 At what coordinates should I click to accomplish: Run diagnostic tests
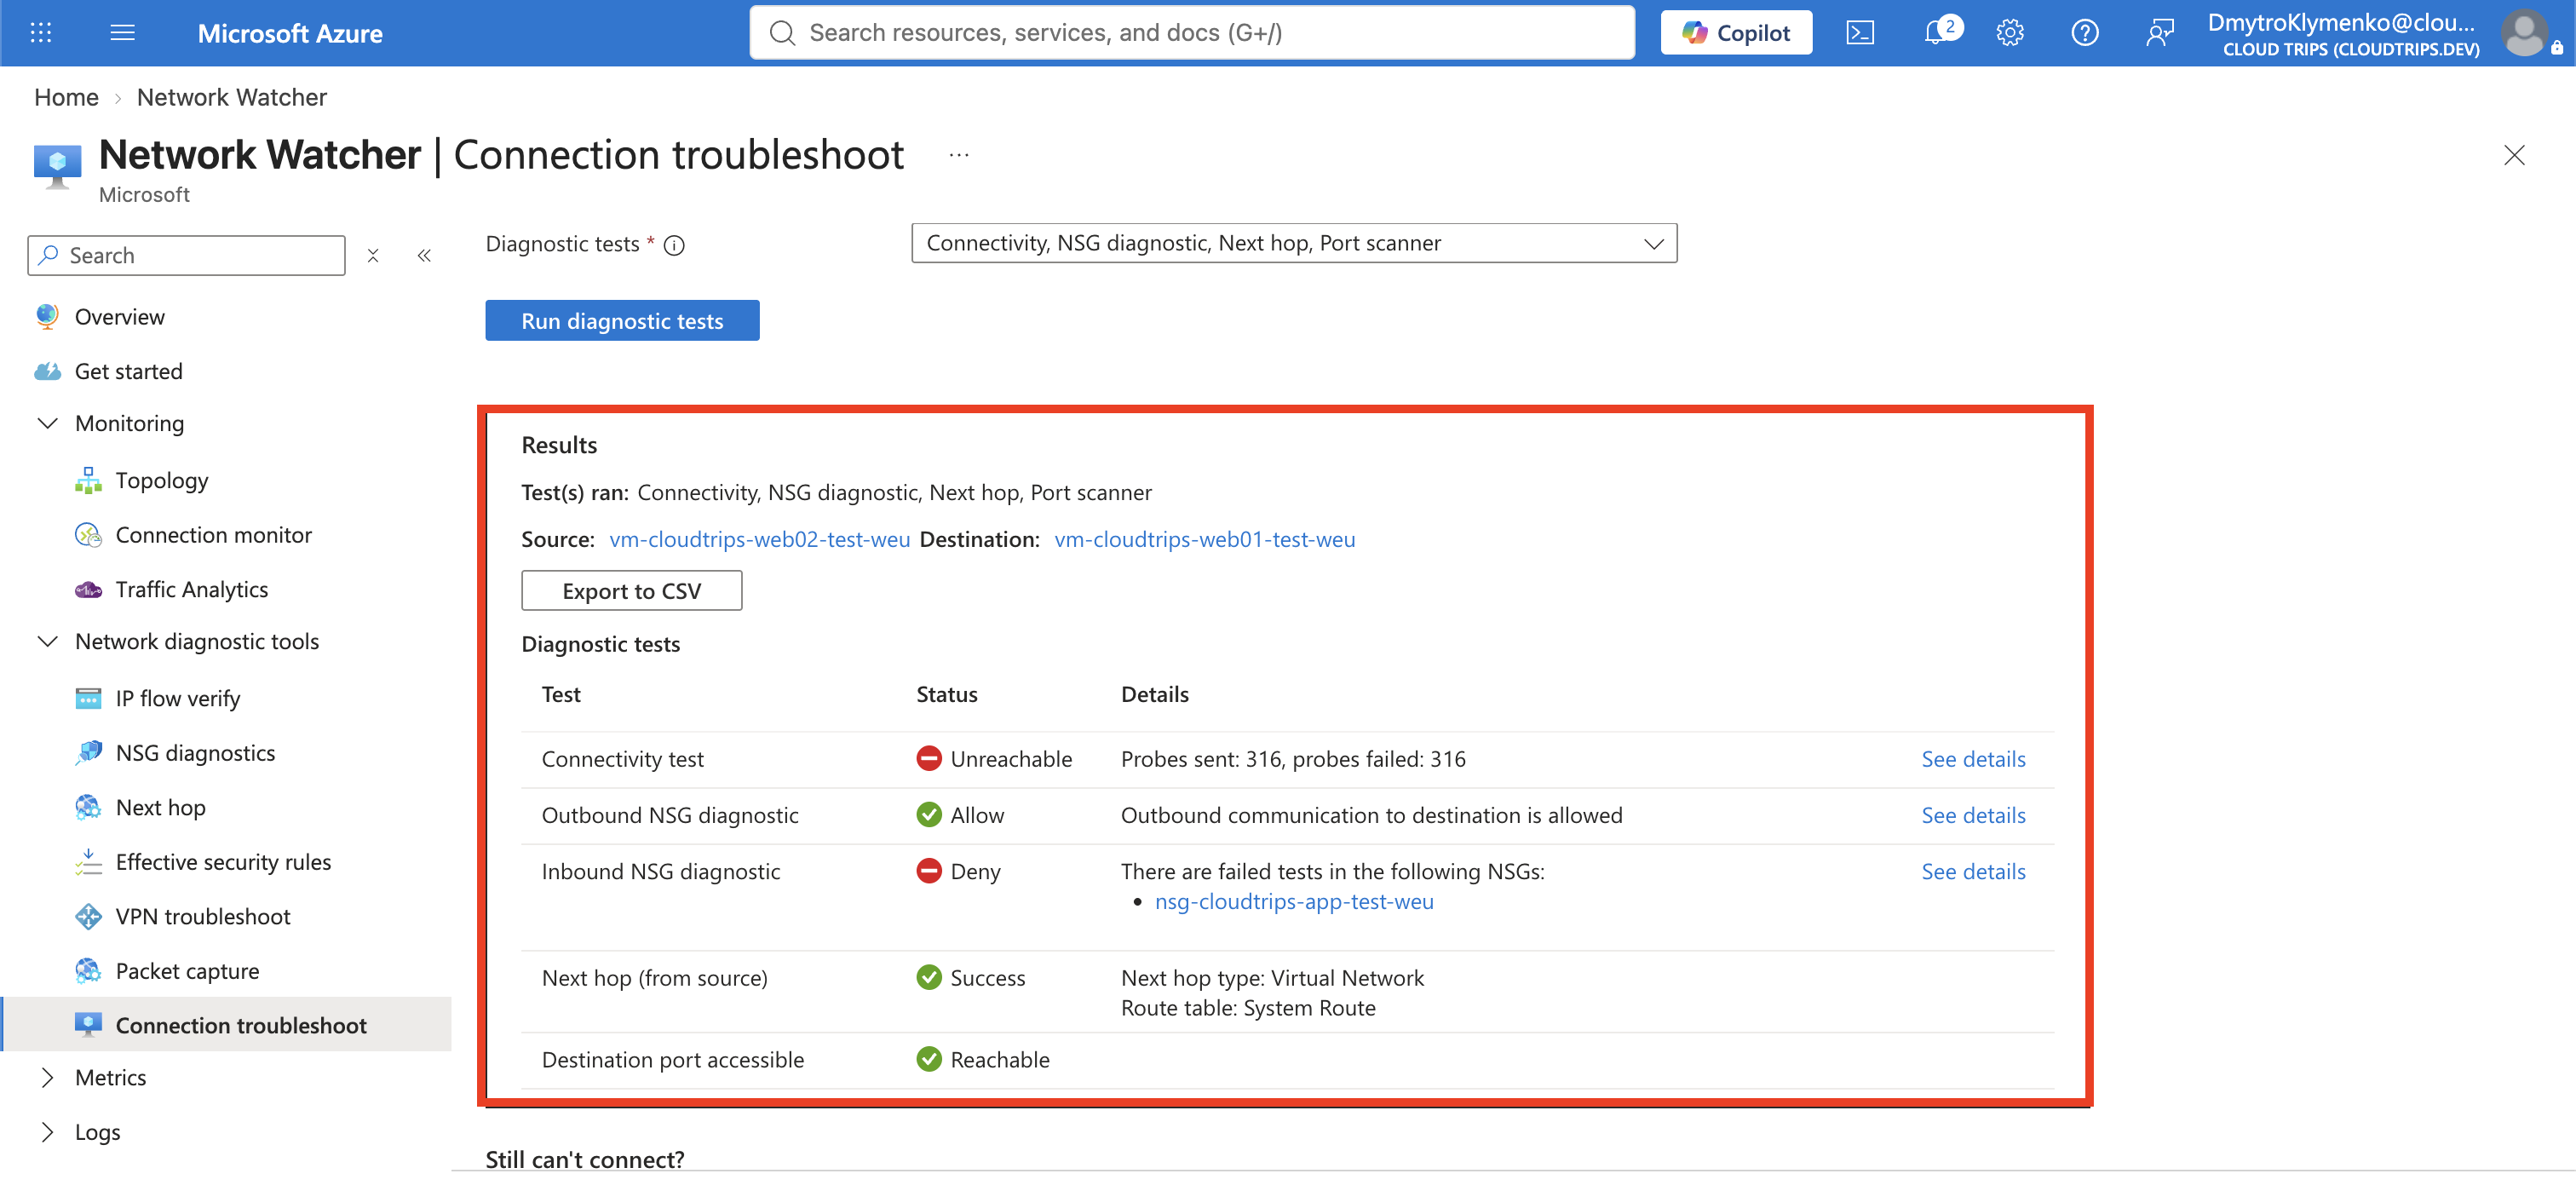point(622,321)
